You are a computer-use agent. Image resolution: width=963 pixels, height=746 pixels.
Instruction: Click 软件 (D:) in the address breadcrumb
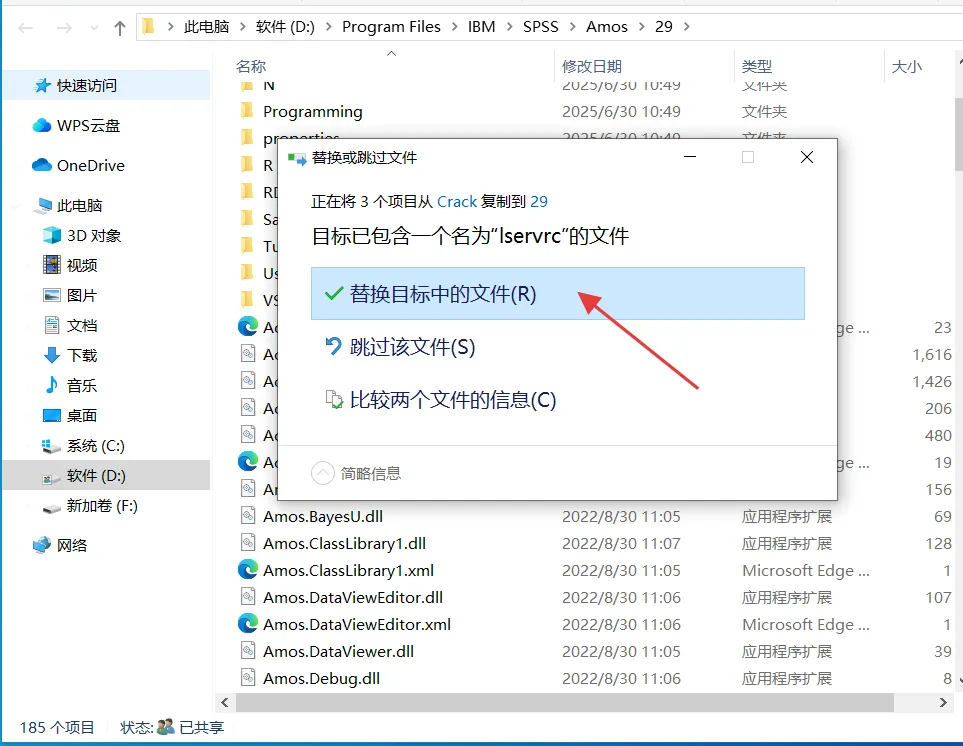(x=285, y=26)
